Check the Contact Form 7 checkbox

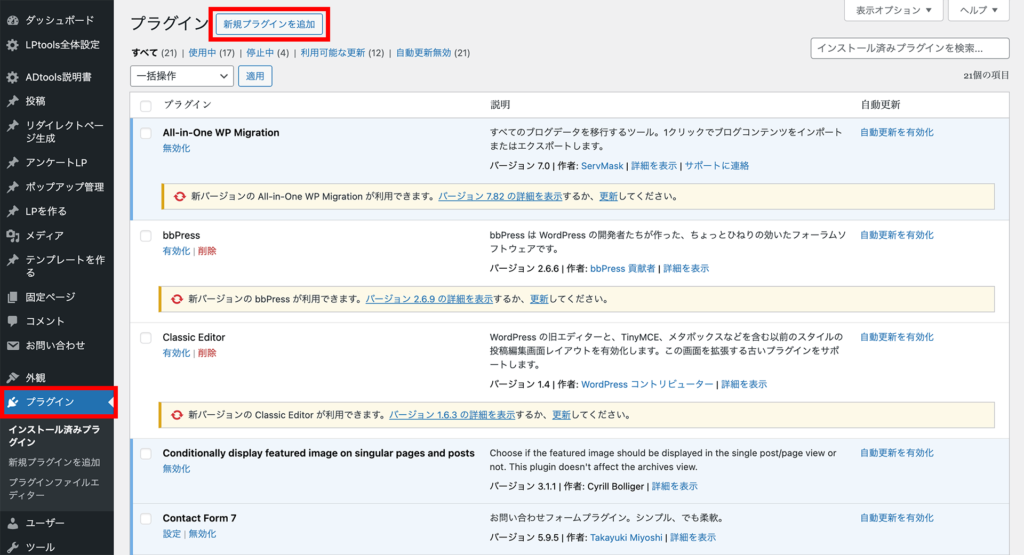tap(146, 518)
